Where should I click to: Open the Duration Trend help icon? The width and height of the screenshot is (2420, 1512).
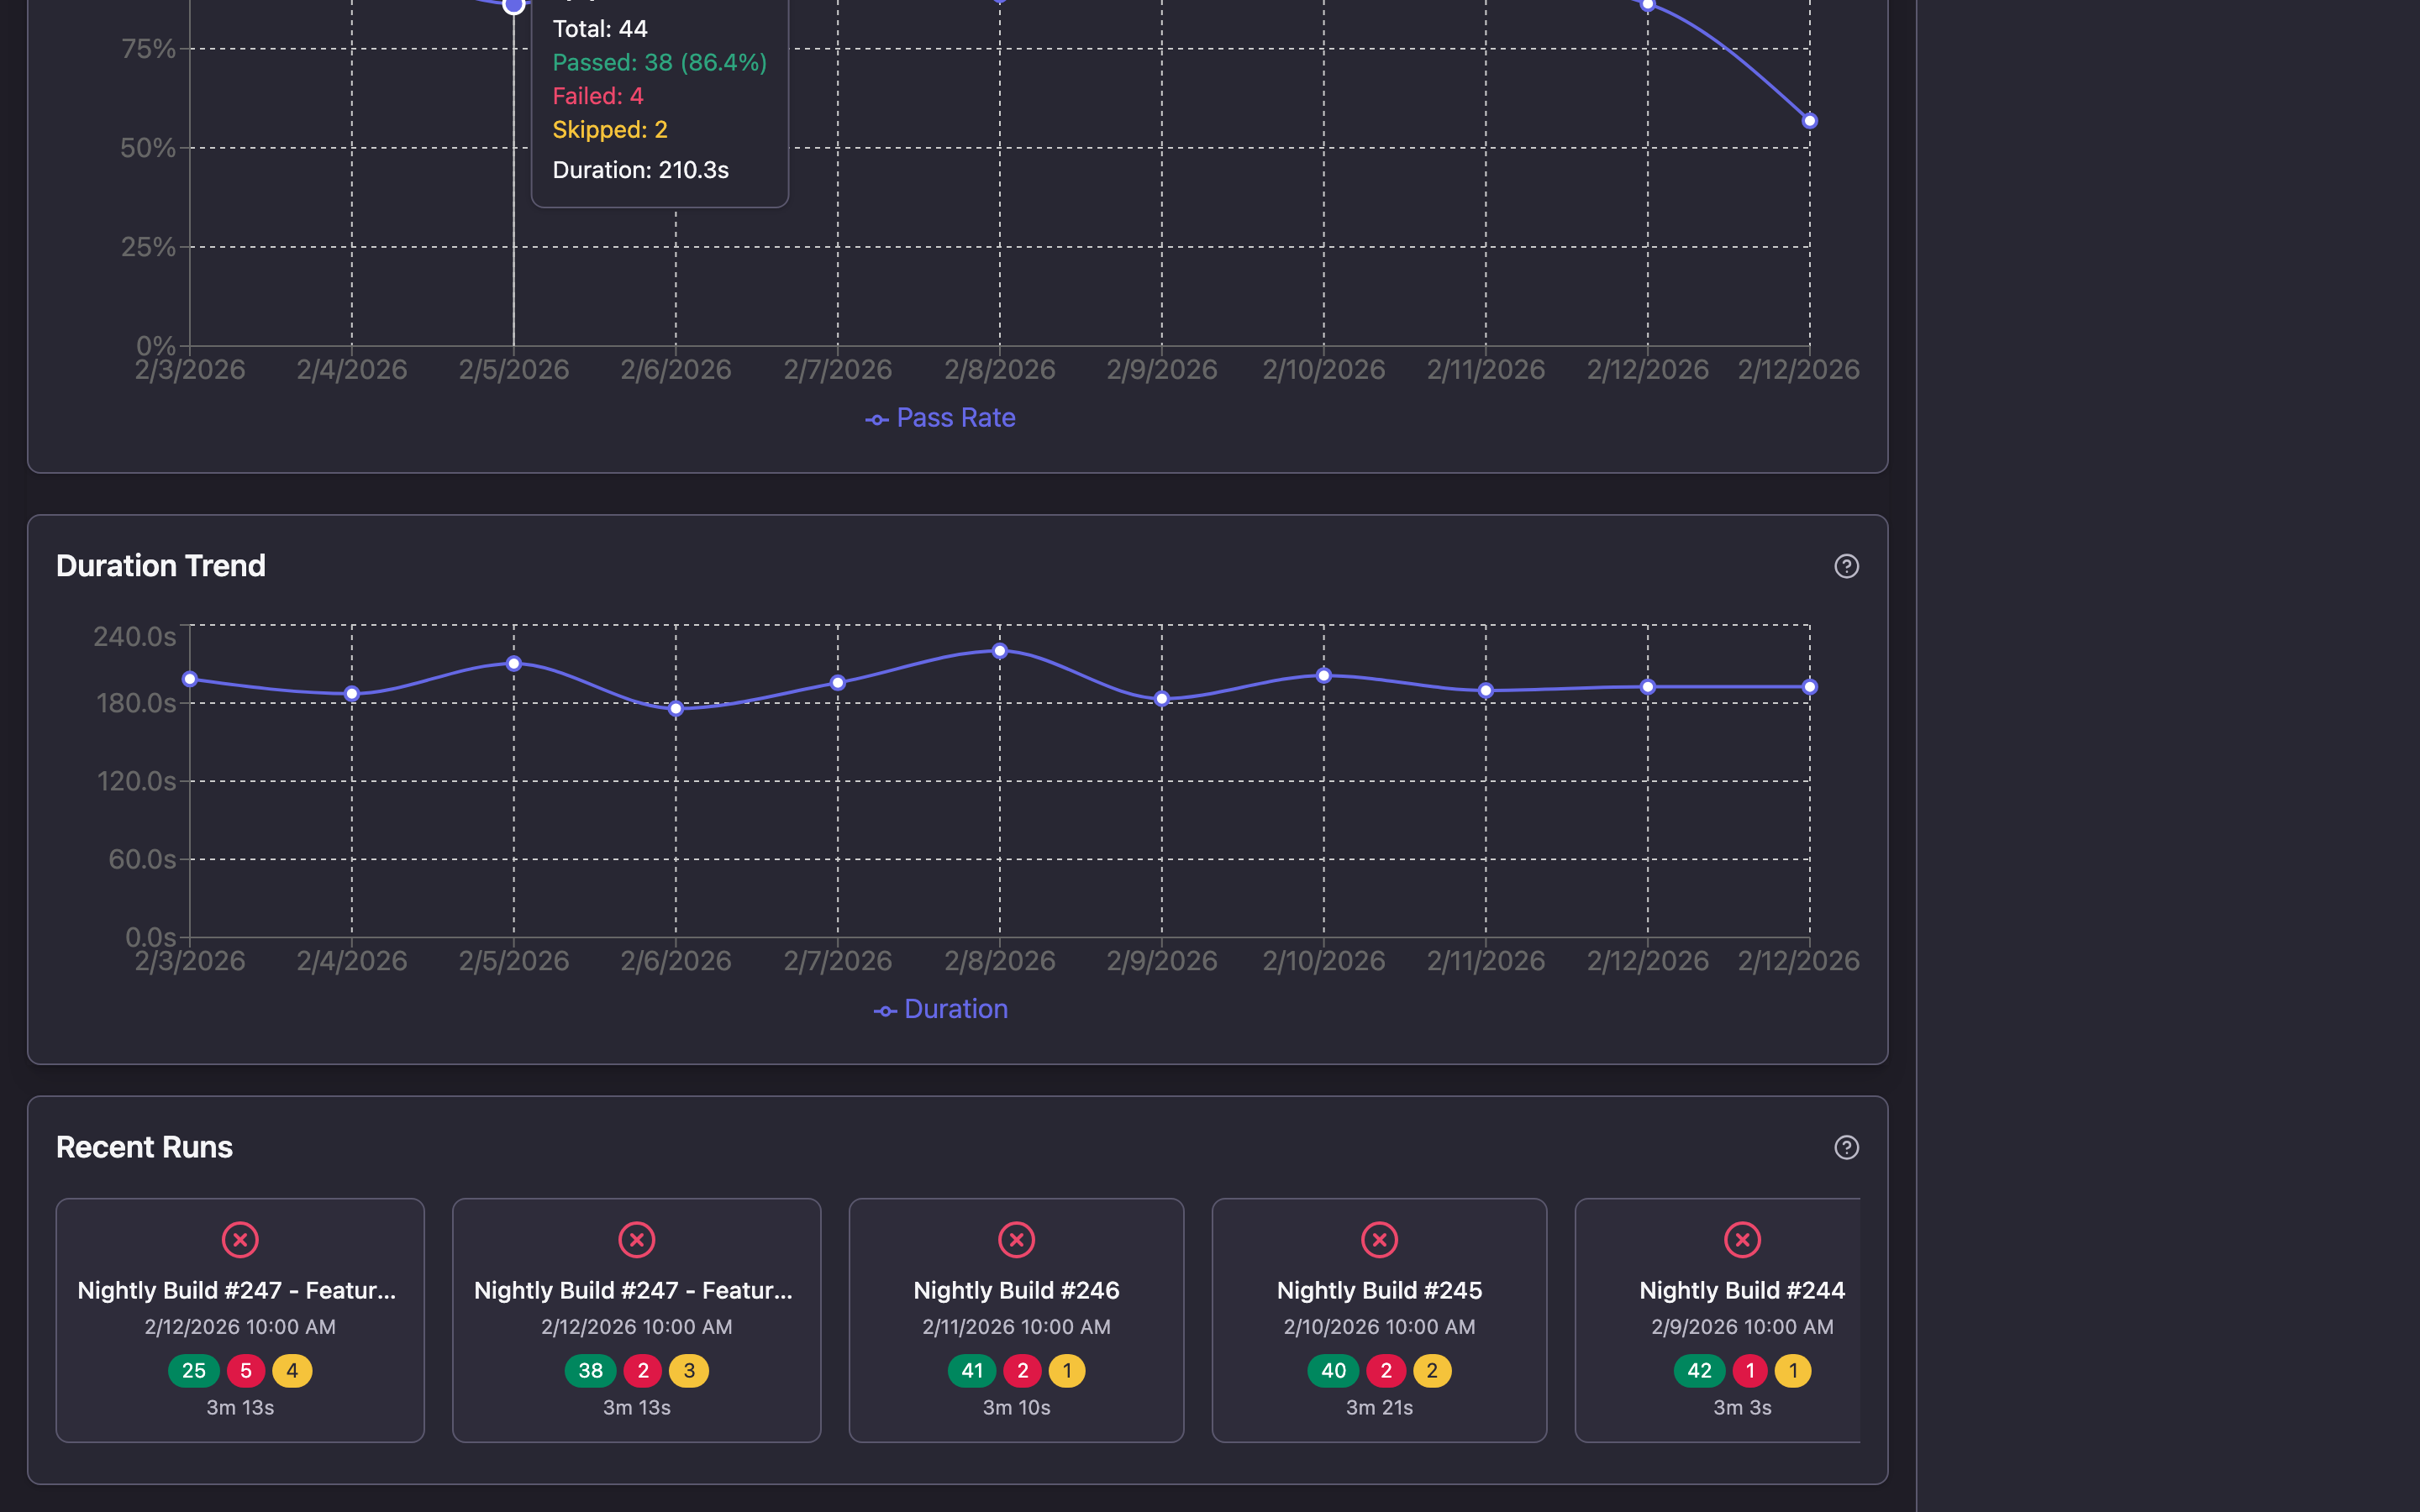(1846, 566)
